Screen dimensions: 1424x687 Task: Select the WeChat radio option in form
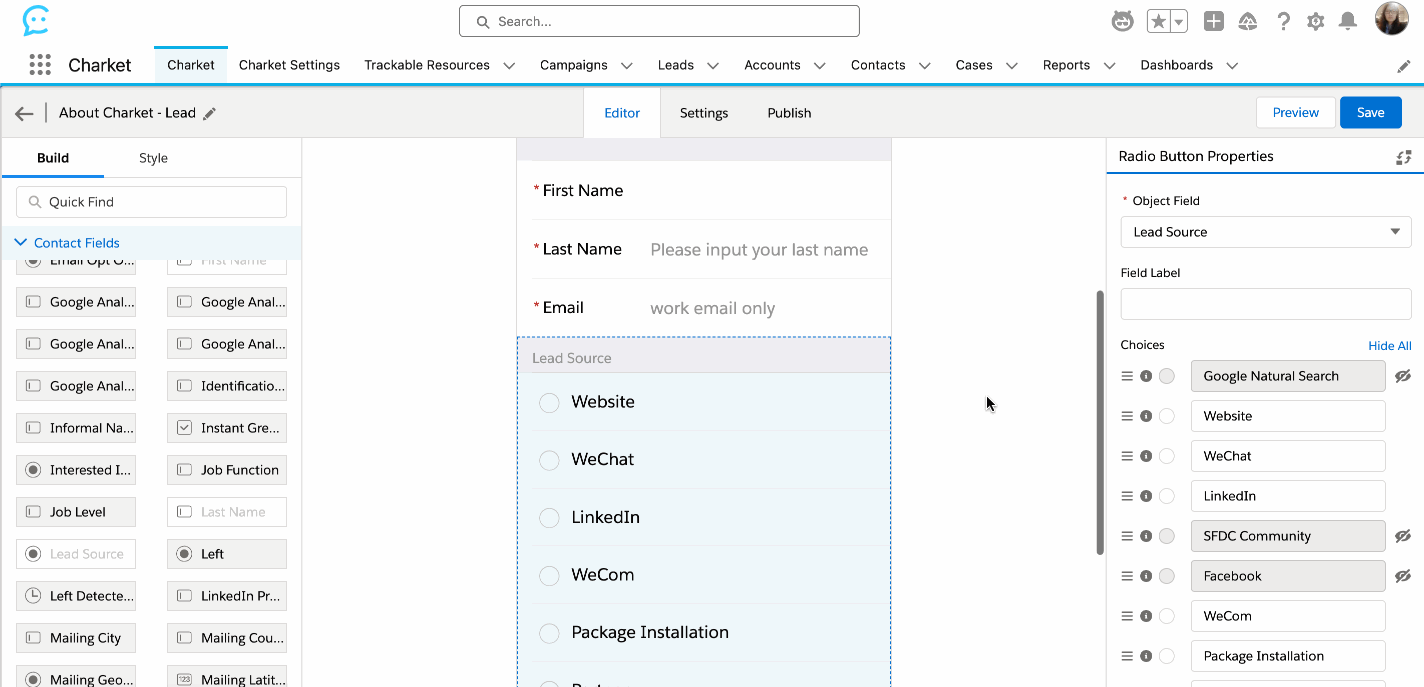tap(549, 460)
